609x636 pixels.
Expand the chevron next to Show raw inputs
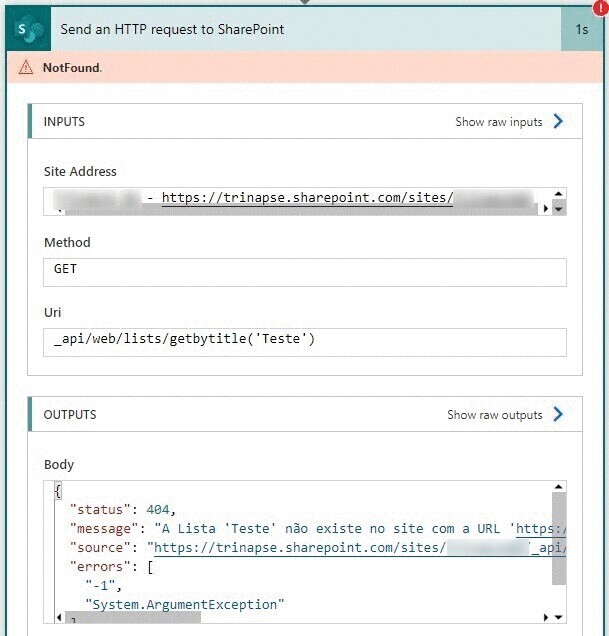(x=558, y=122)
